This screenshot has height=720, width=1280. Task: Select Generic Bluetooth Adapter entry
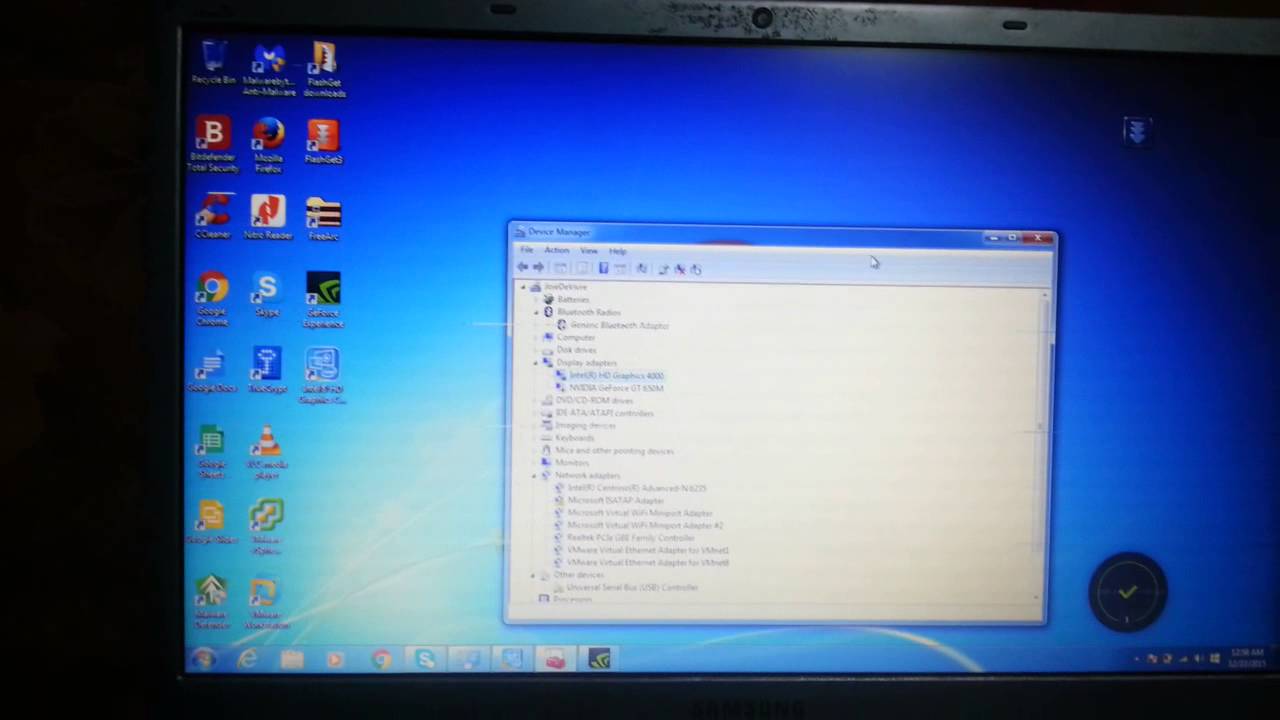click(619, 325)
